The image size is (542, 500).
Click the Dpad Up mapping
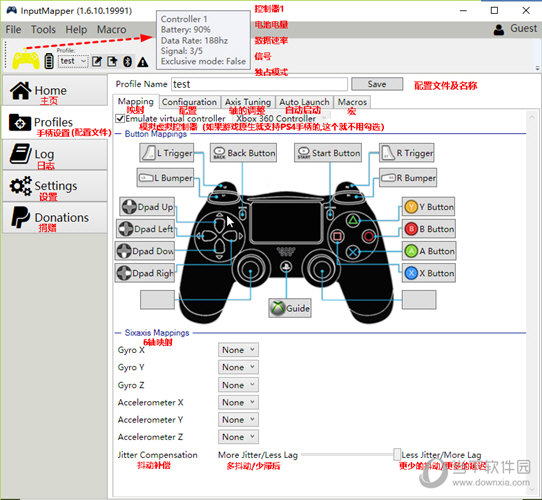[x=147, y=207]
